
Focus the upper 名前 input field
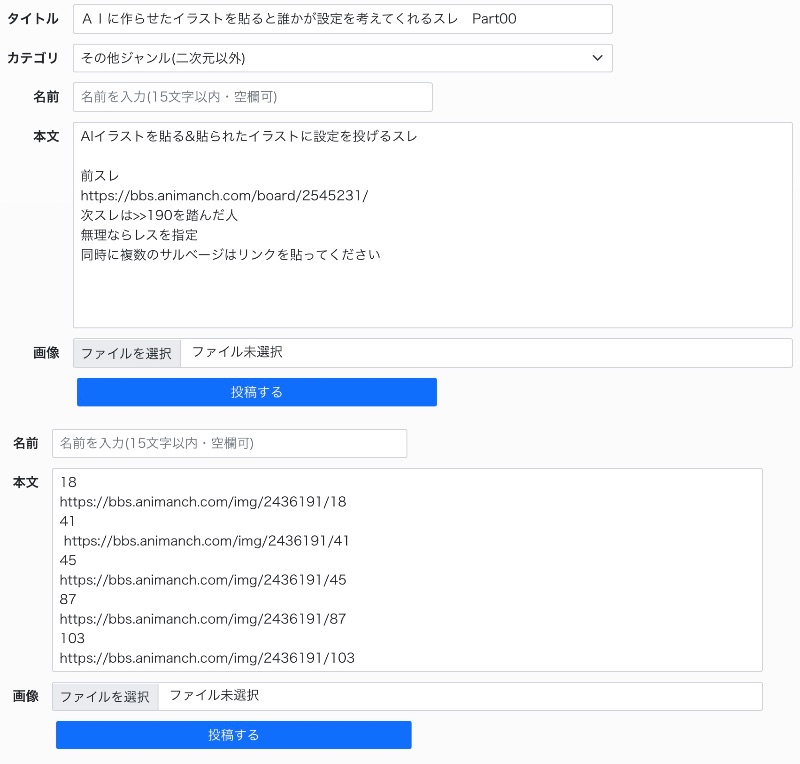click(x=253, y=97)
